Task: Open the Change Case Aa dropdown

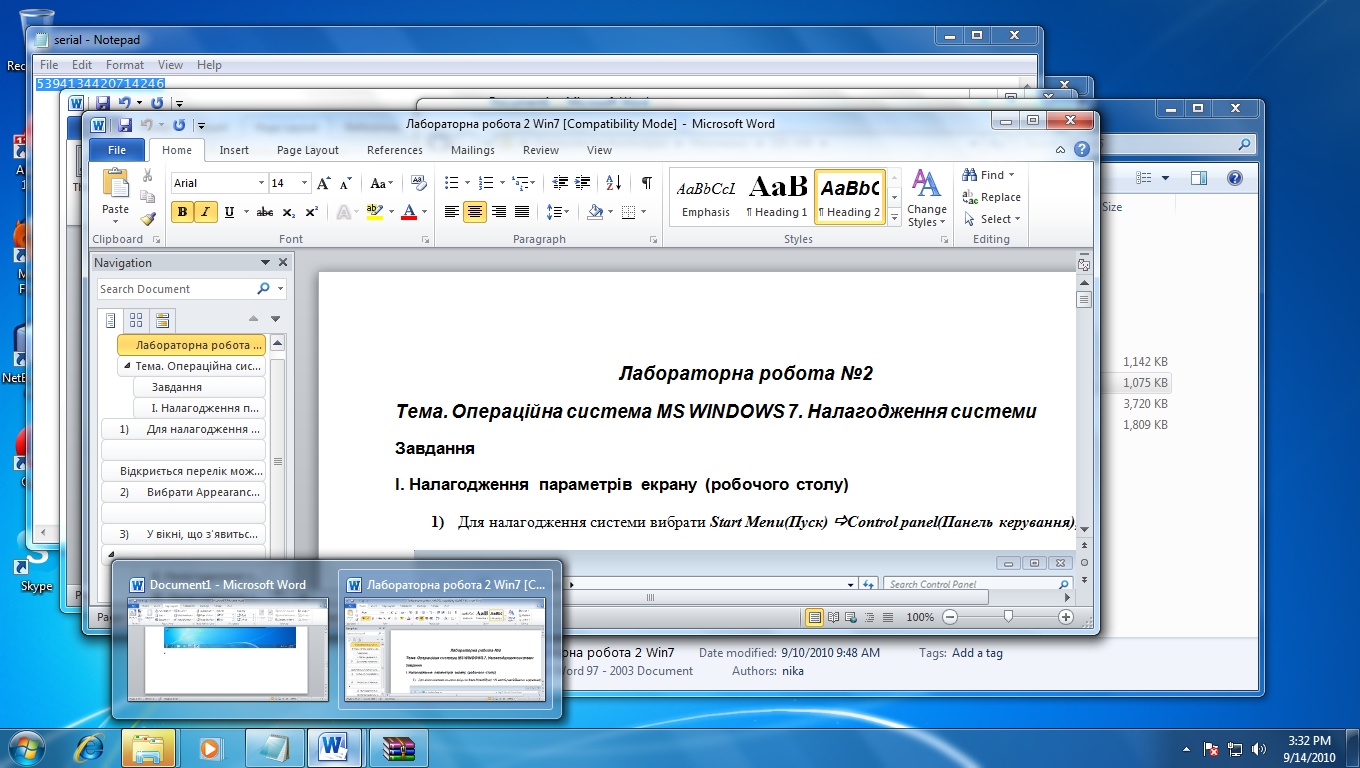Action: [x=381, y=183]
